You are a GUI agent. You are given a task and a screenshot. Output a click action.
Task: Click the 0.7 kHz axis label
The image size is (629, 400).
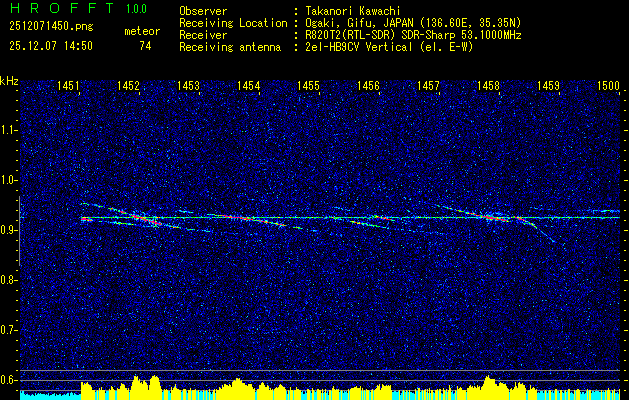click(9, 330)
